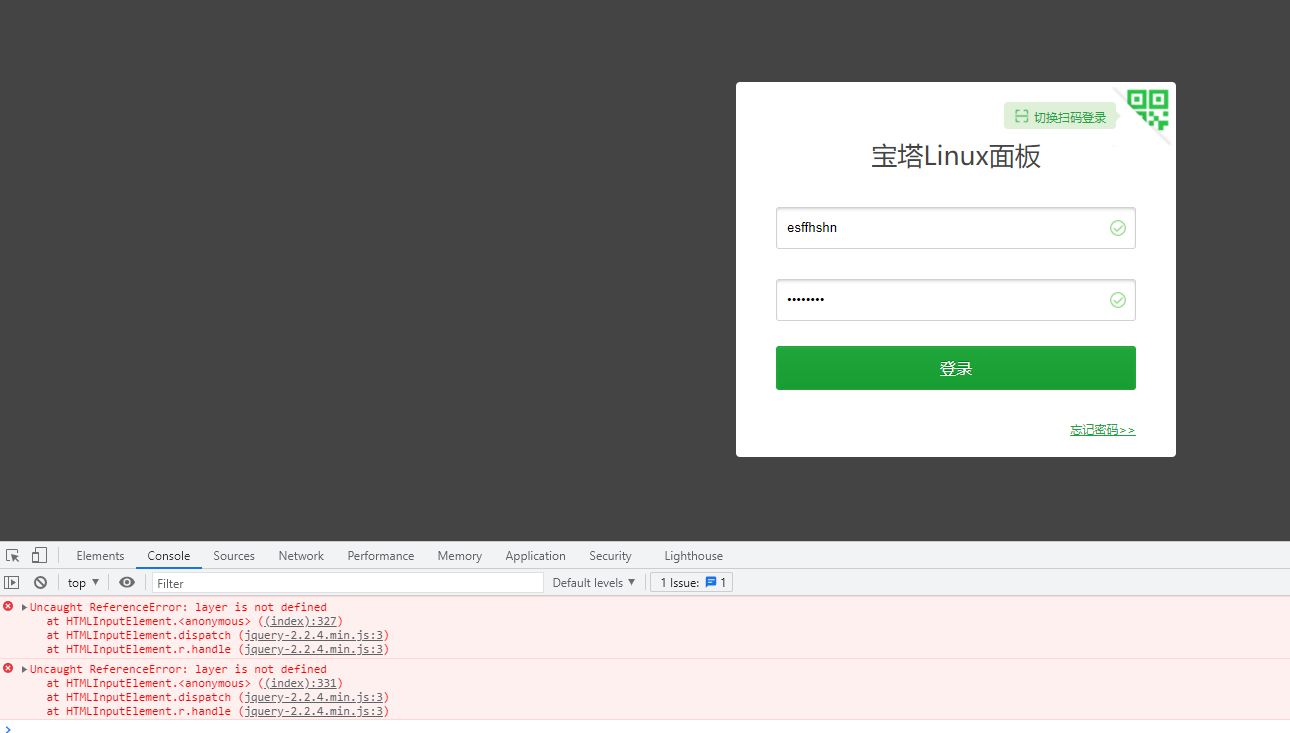Screen dimensions: 1290x733
Task: Click the green checkmark in password field
Action: (x=1118, y=300)
